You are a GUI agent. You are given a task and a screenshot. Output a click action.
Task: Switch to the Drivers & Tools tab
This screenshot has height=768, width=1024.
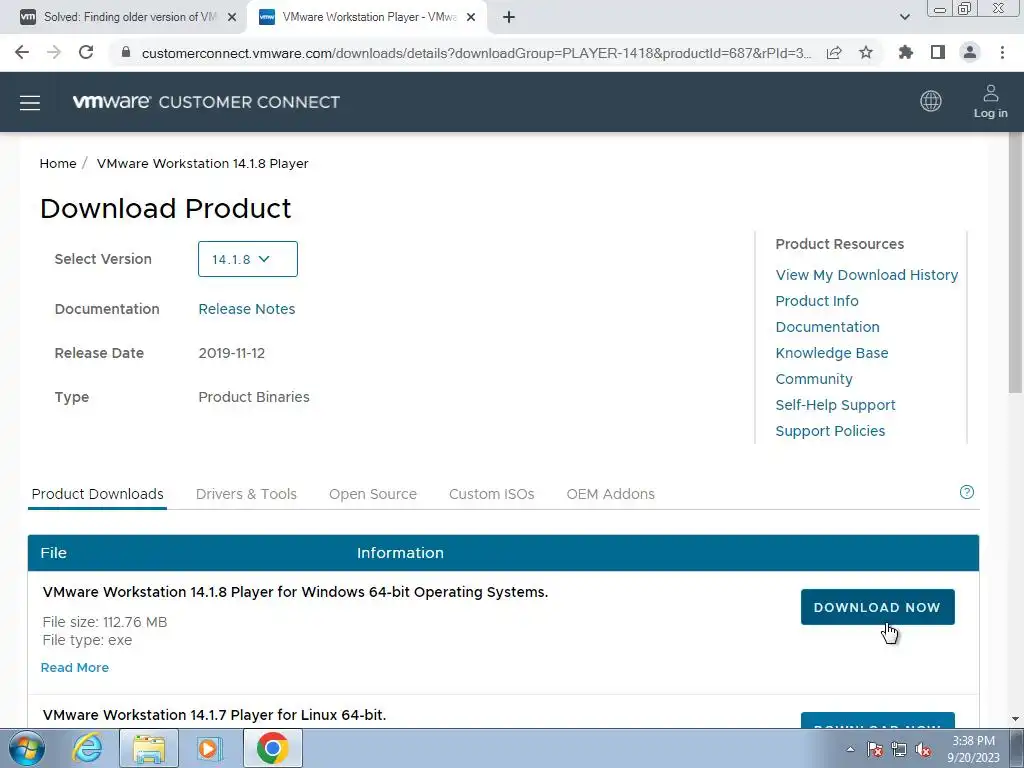pyautogui.click(x=246, y=494)
